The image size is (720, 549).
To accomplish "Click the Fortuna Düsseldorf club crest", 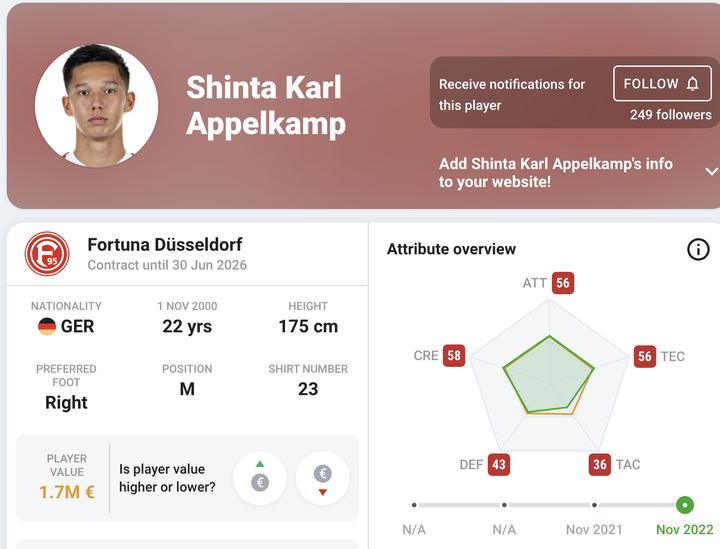I will (47, 254).
